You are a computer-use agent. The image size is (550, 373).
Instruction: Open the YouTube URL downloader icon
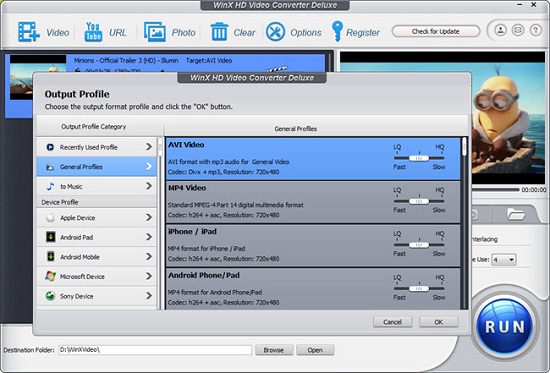pyautogui.click(x=93, y=32)
